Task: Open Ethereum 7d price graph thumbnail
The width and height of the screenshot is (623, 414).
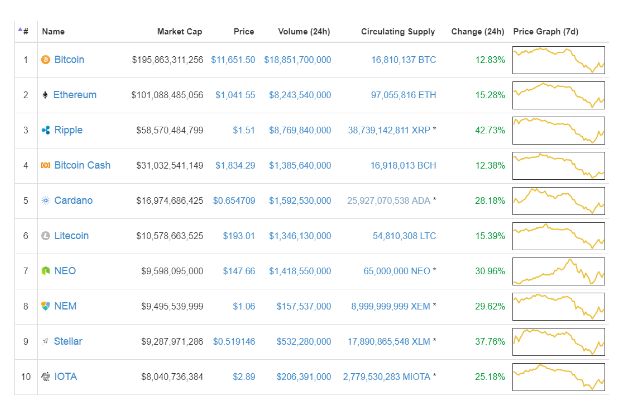Action: click(x=558, y=95)
